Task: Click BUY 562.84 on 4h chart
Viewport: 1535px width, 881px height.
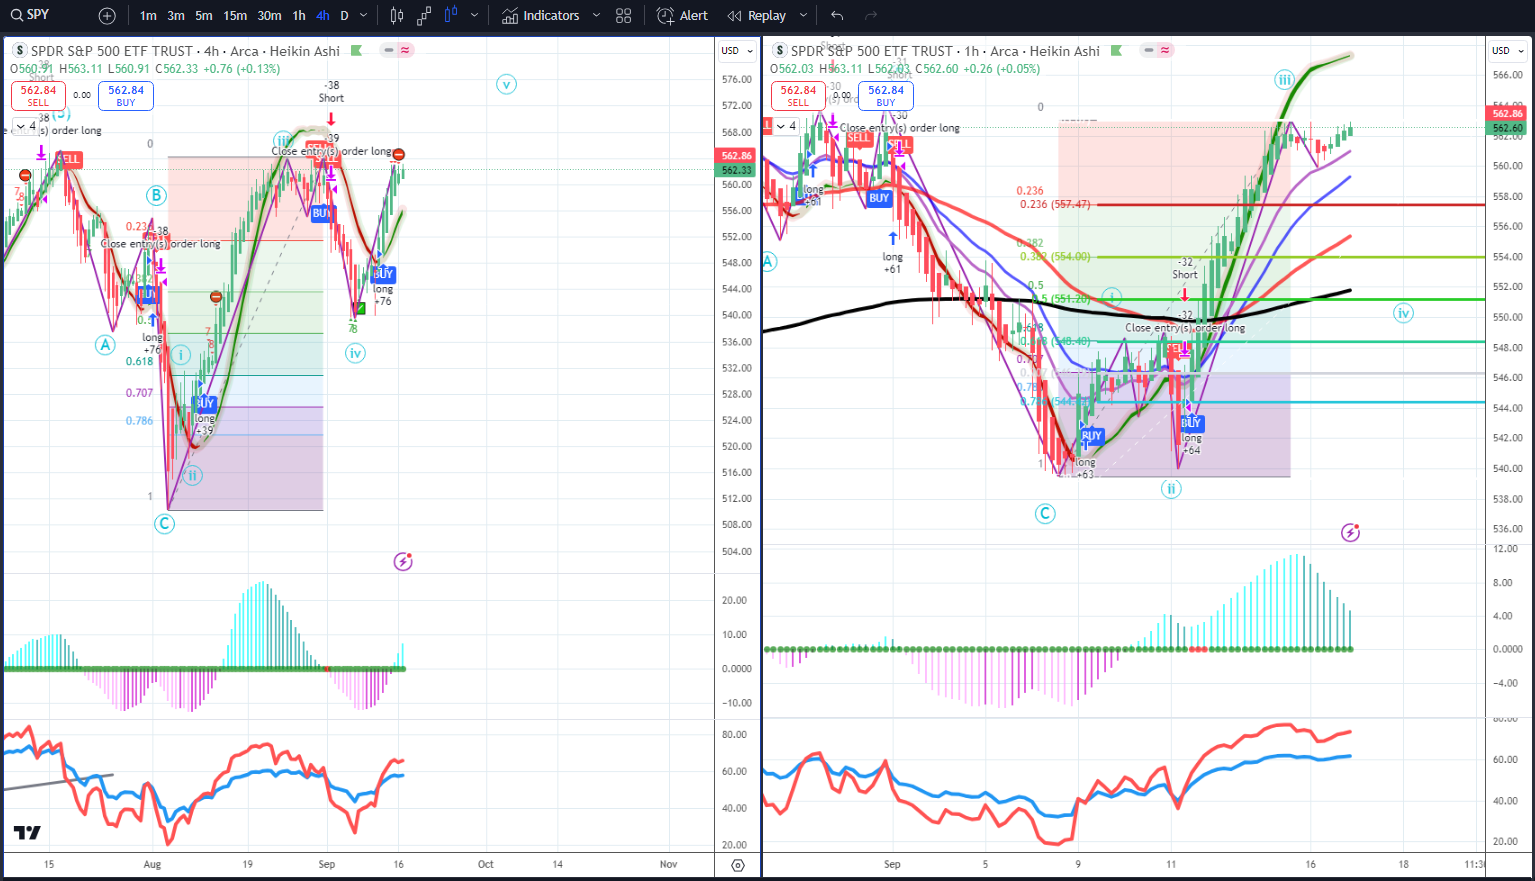Action: click(126, 95)
